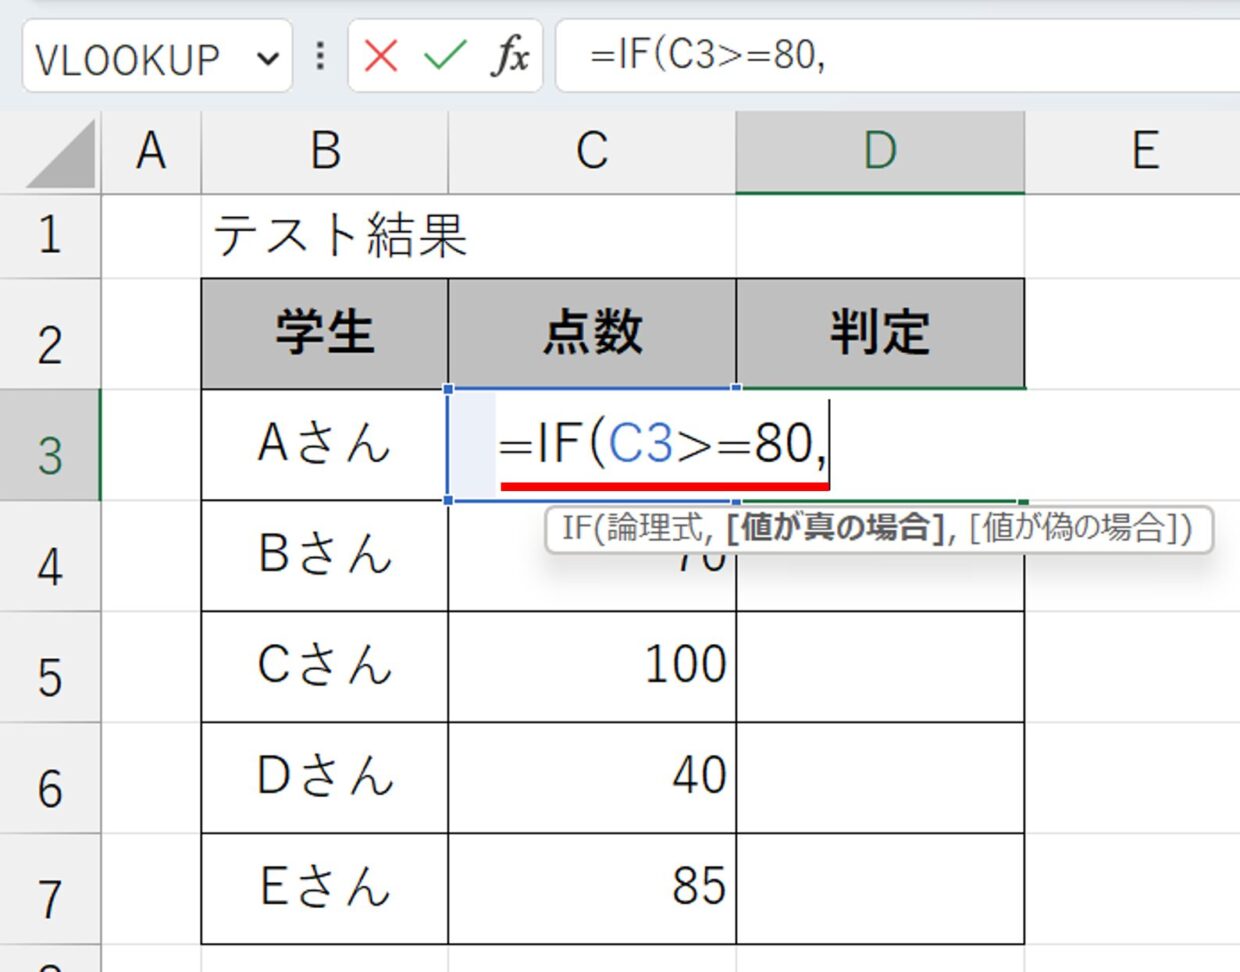
Task: Select column C header
Action: (x=592, y=152)
